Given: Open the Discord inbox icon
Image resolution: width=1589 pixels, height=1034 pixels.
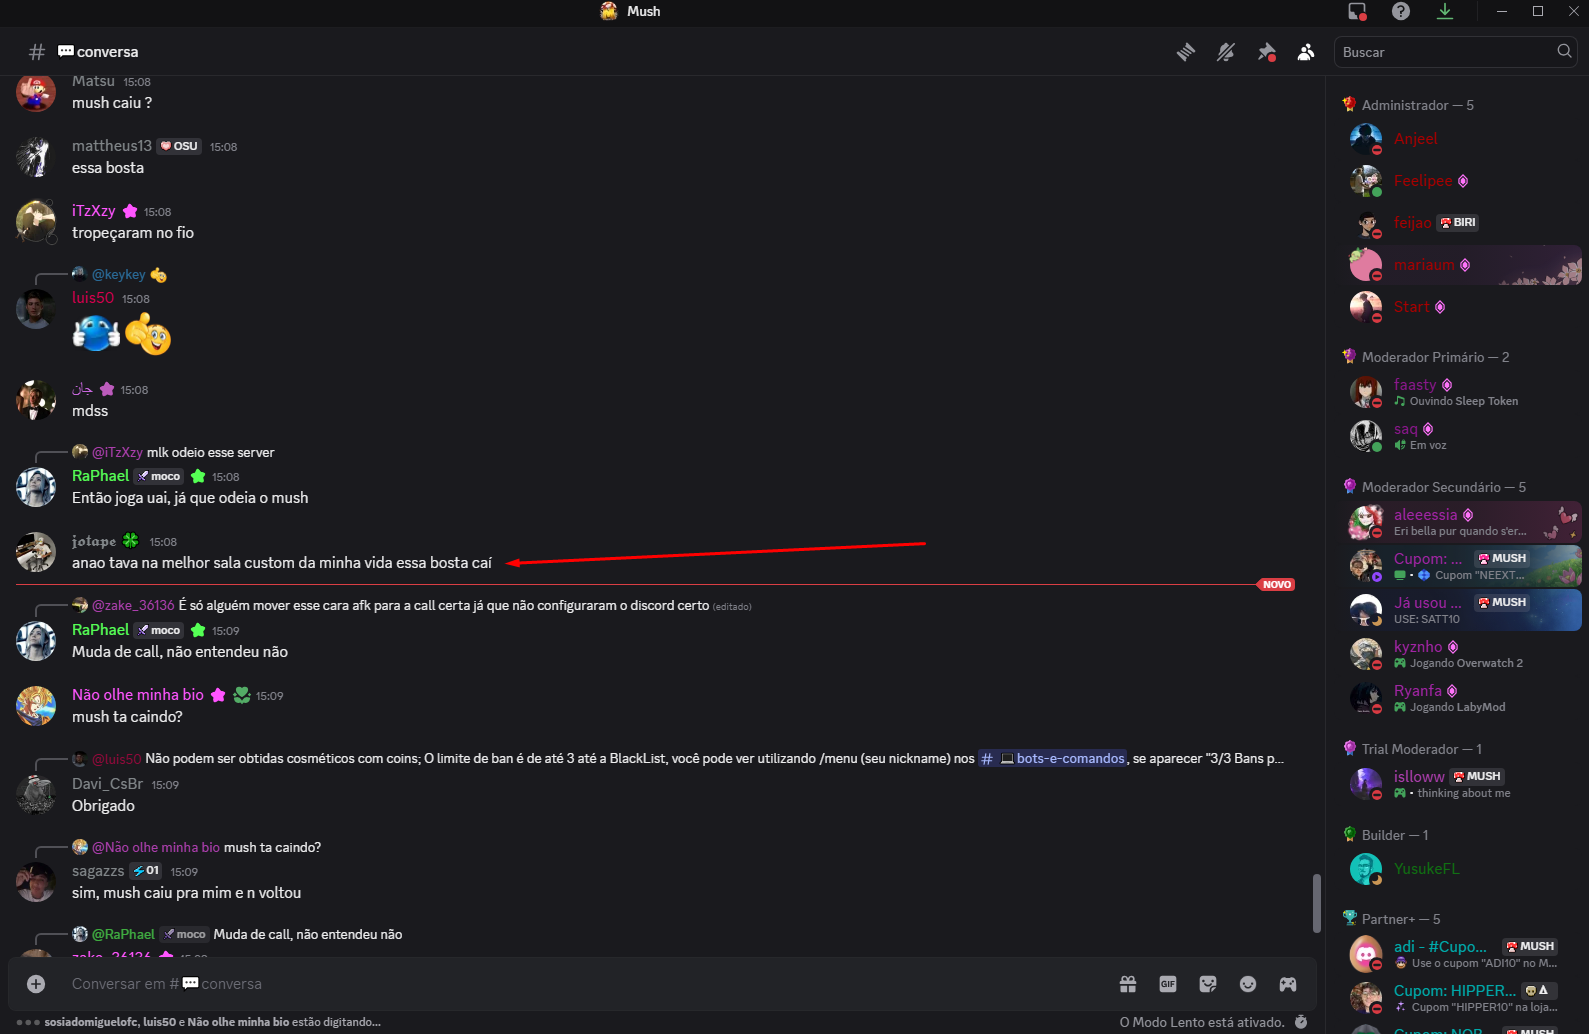Looking at the screenshot, I should click(x=1357, y=11).
